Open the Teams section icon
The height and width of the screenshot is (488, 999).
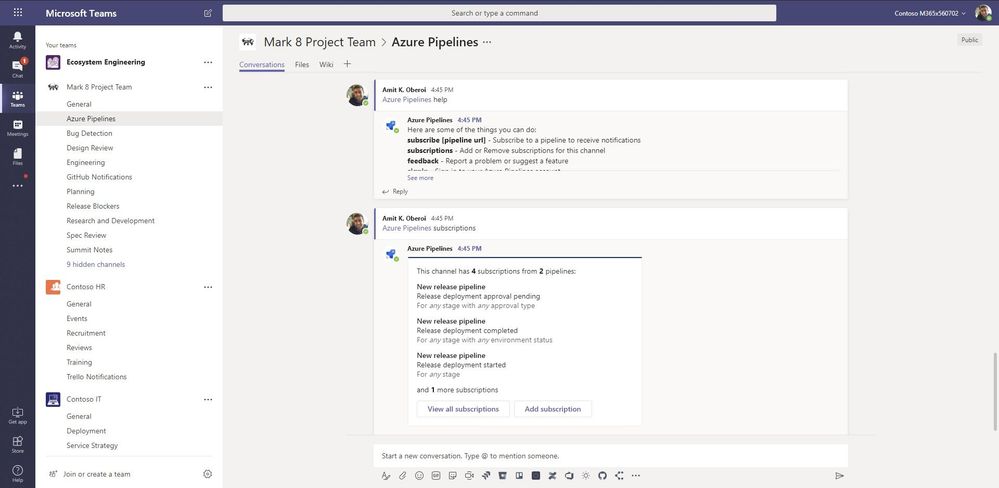[17, 98]
